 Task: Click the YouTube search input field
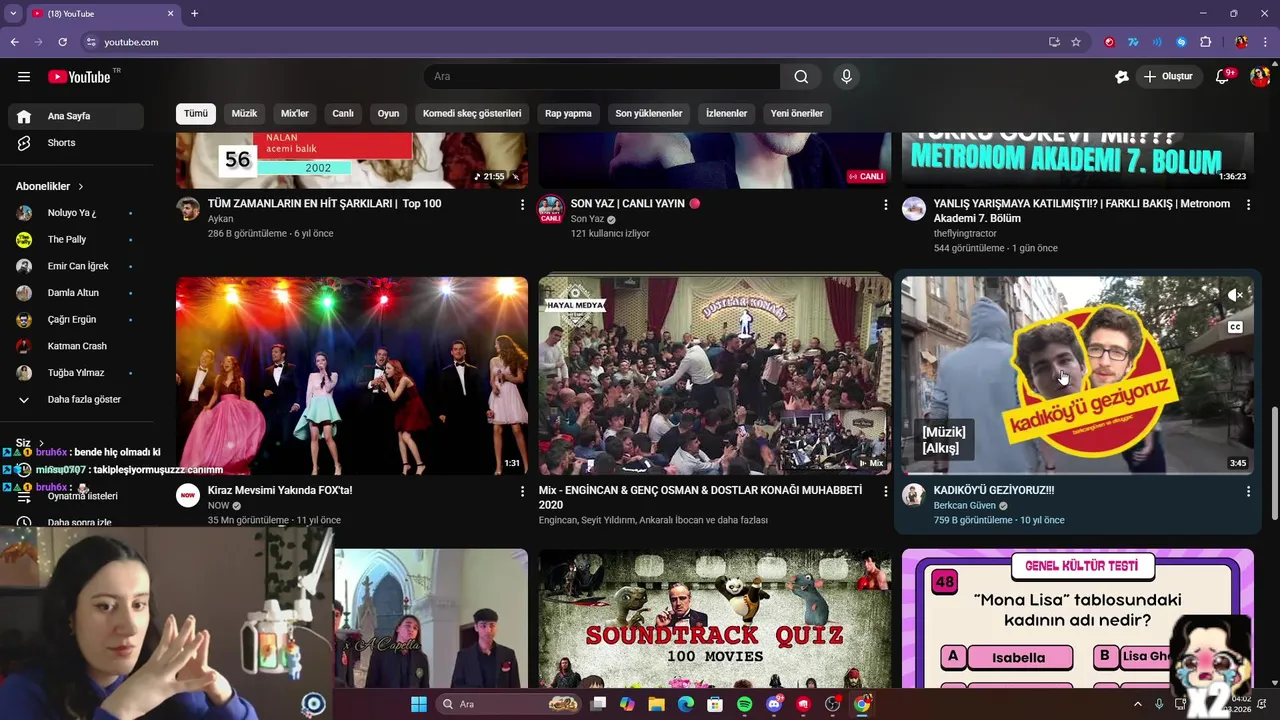click(602, 77)
